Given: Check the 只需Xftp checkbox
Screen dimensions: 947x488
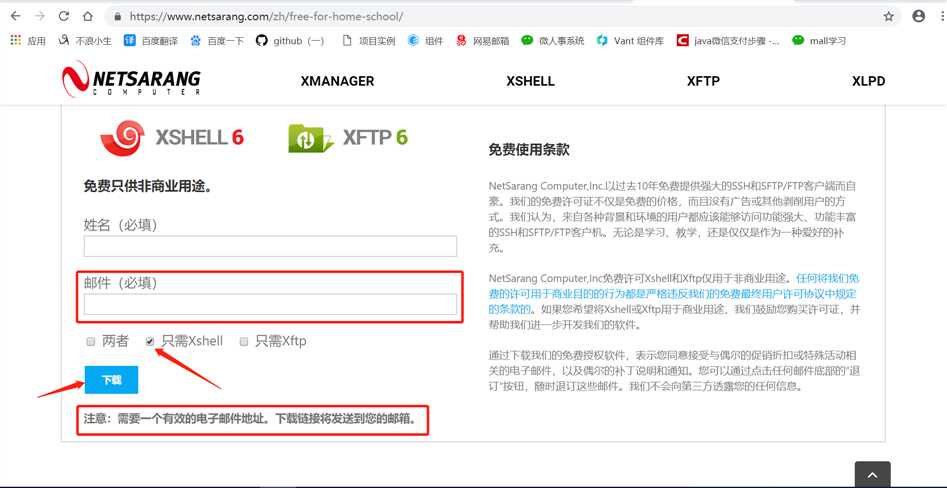Looking at the screenshot, I should pyautogui.click(x=244, y=342).
